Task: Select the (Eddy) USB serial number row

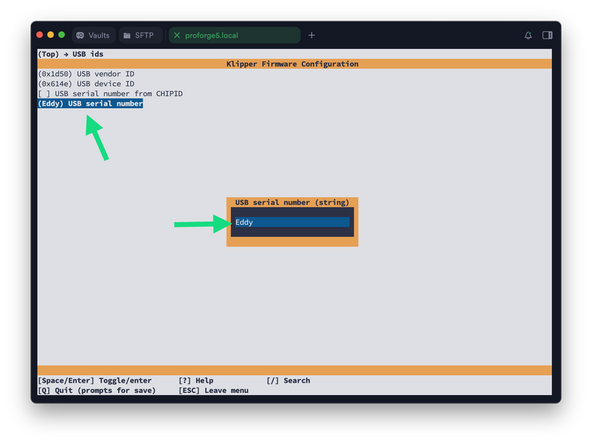Action: 90,103
